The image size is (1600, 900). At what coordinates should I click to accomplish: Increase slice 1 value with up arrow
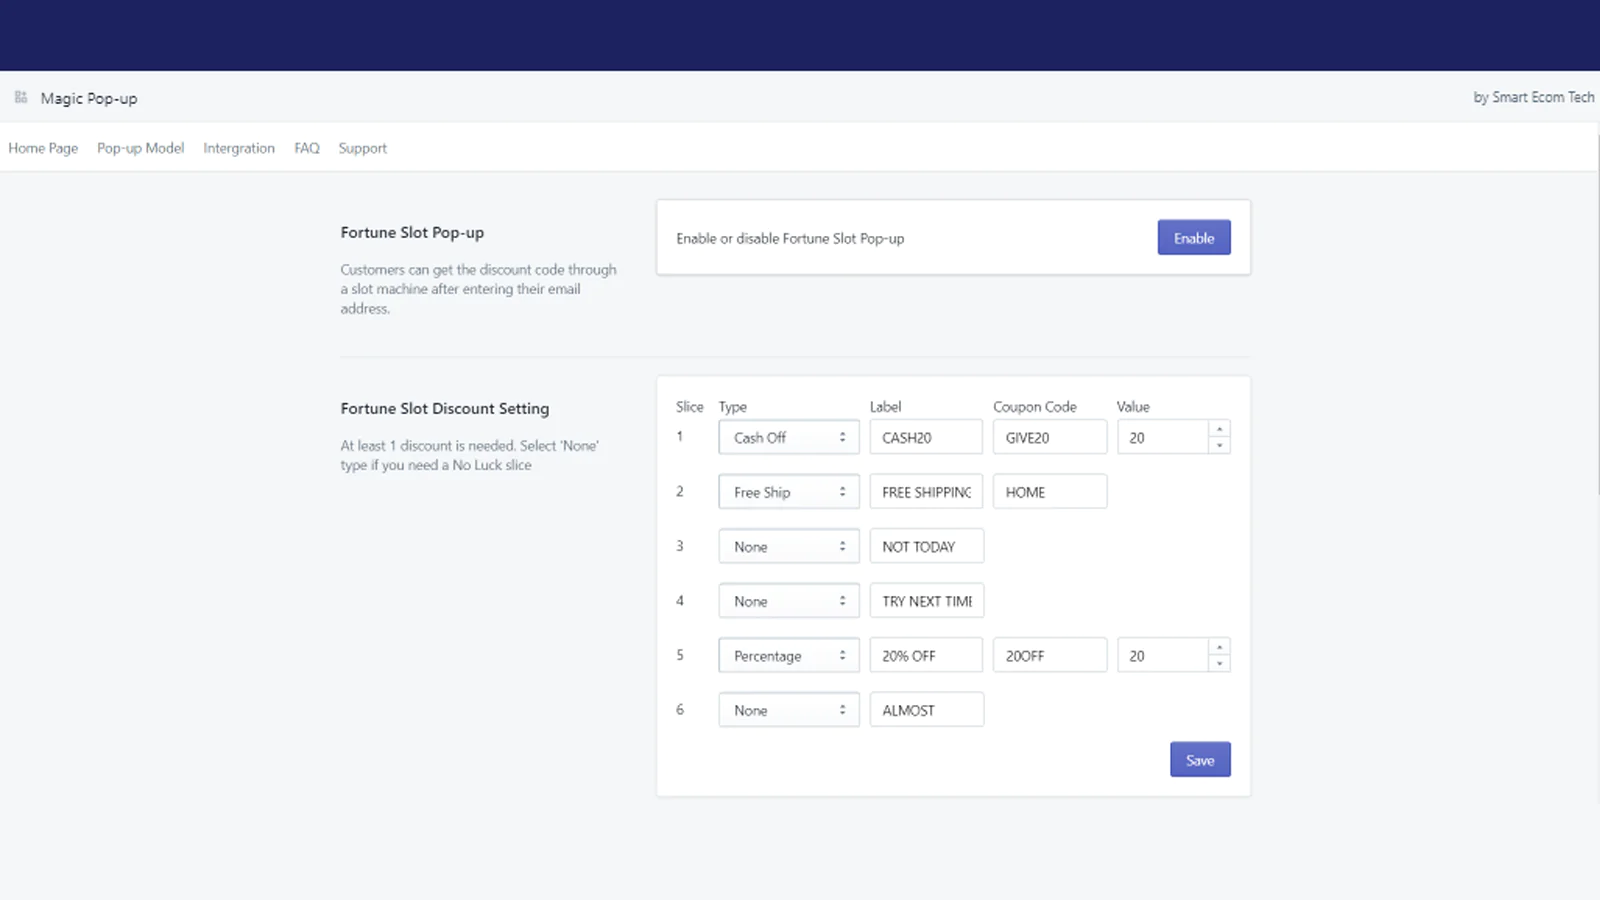[x=1219, y=431]
